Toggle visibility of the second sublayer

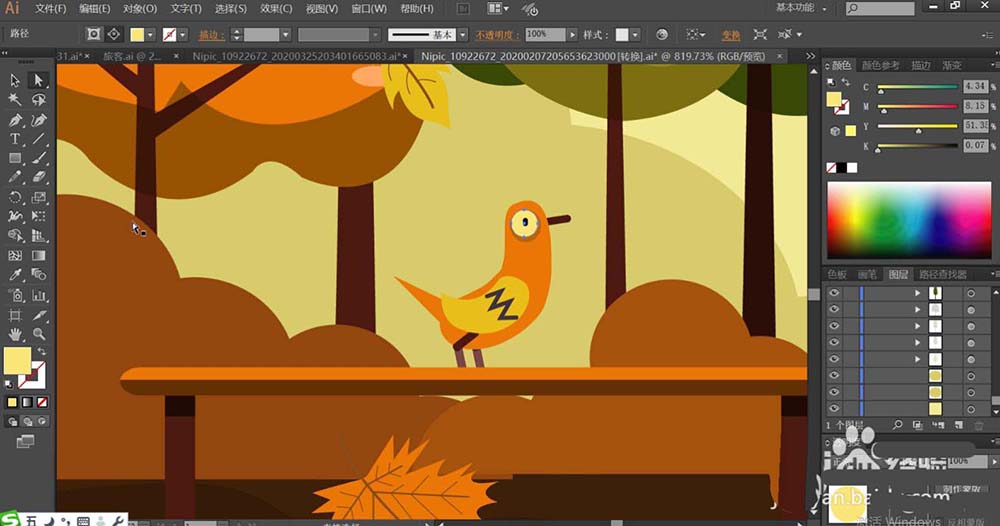tap(834, 309)
